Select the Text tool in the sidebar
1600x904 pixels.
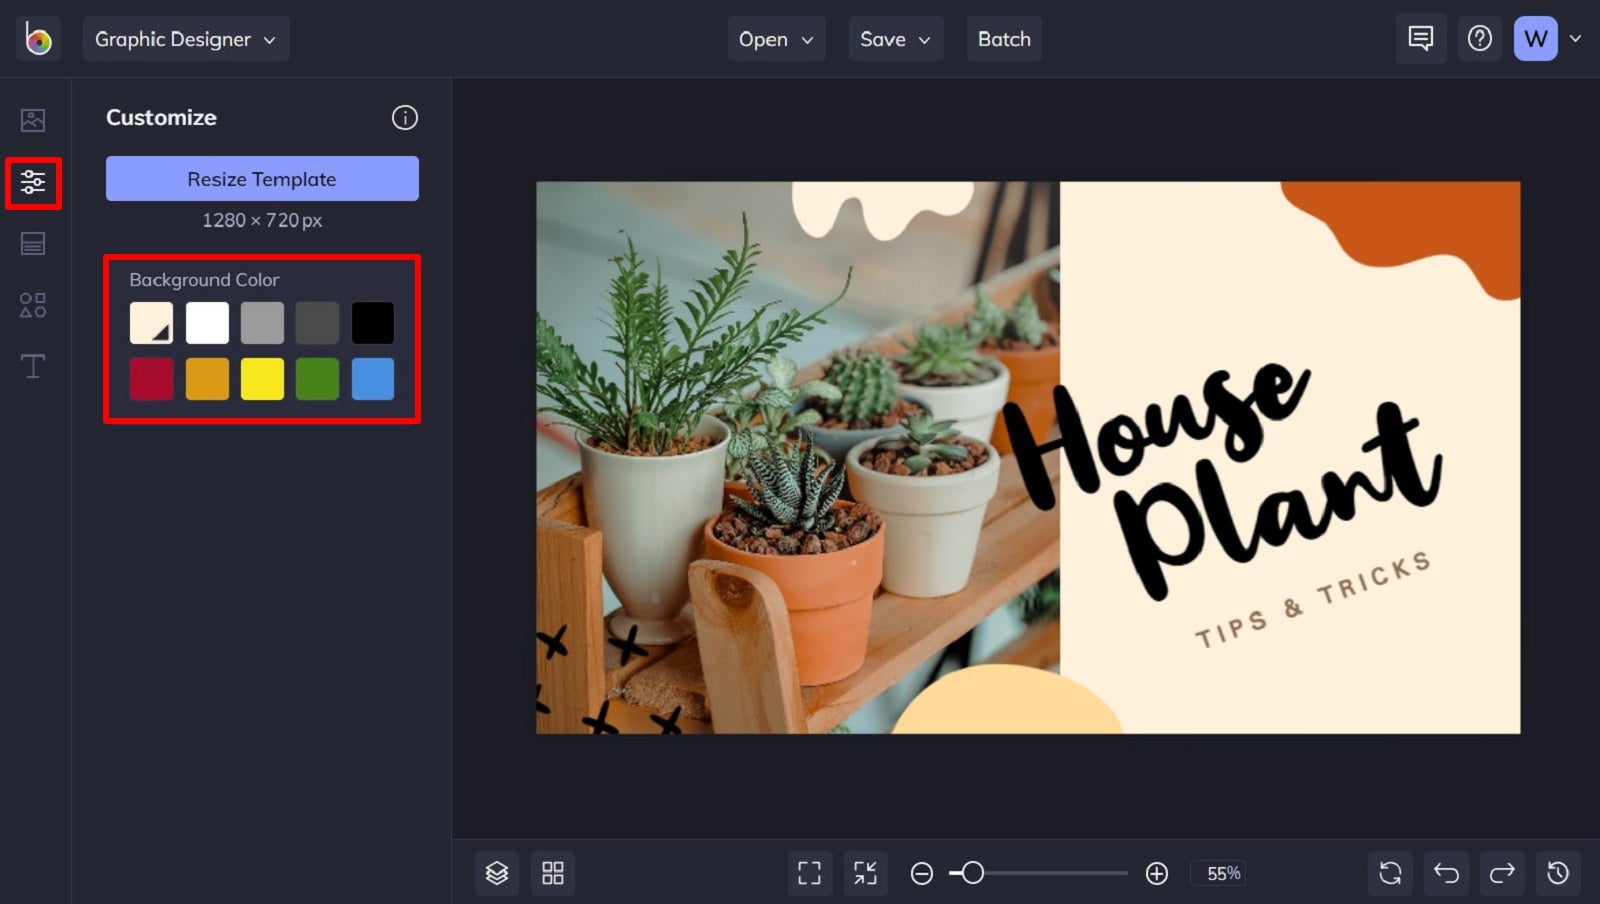[33, 366]
